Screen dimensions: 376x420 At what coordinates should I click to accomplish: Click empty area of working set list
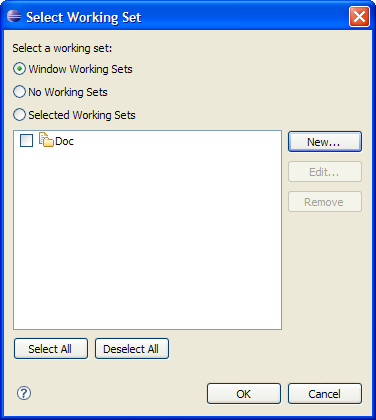tap(147, 240)
